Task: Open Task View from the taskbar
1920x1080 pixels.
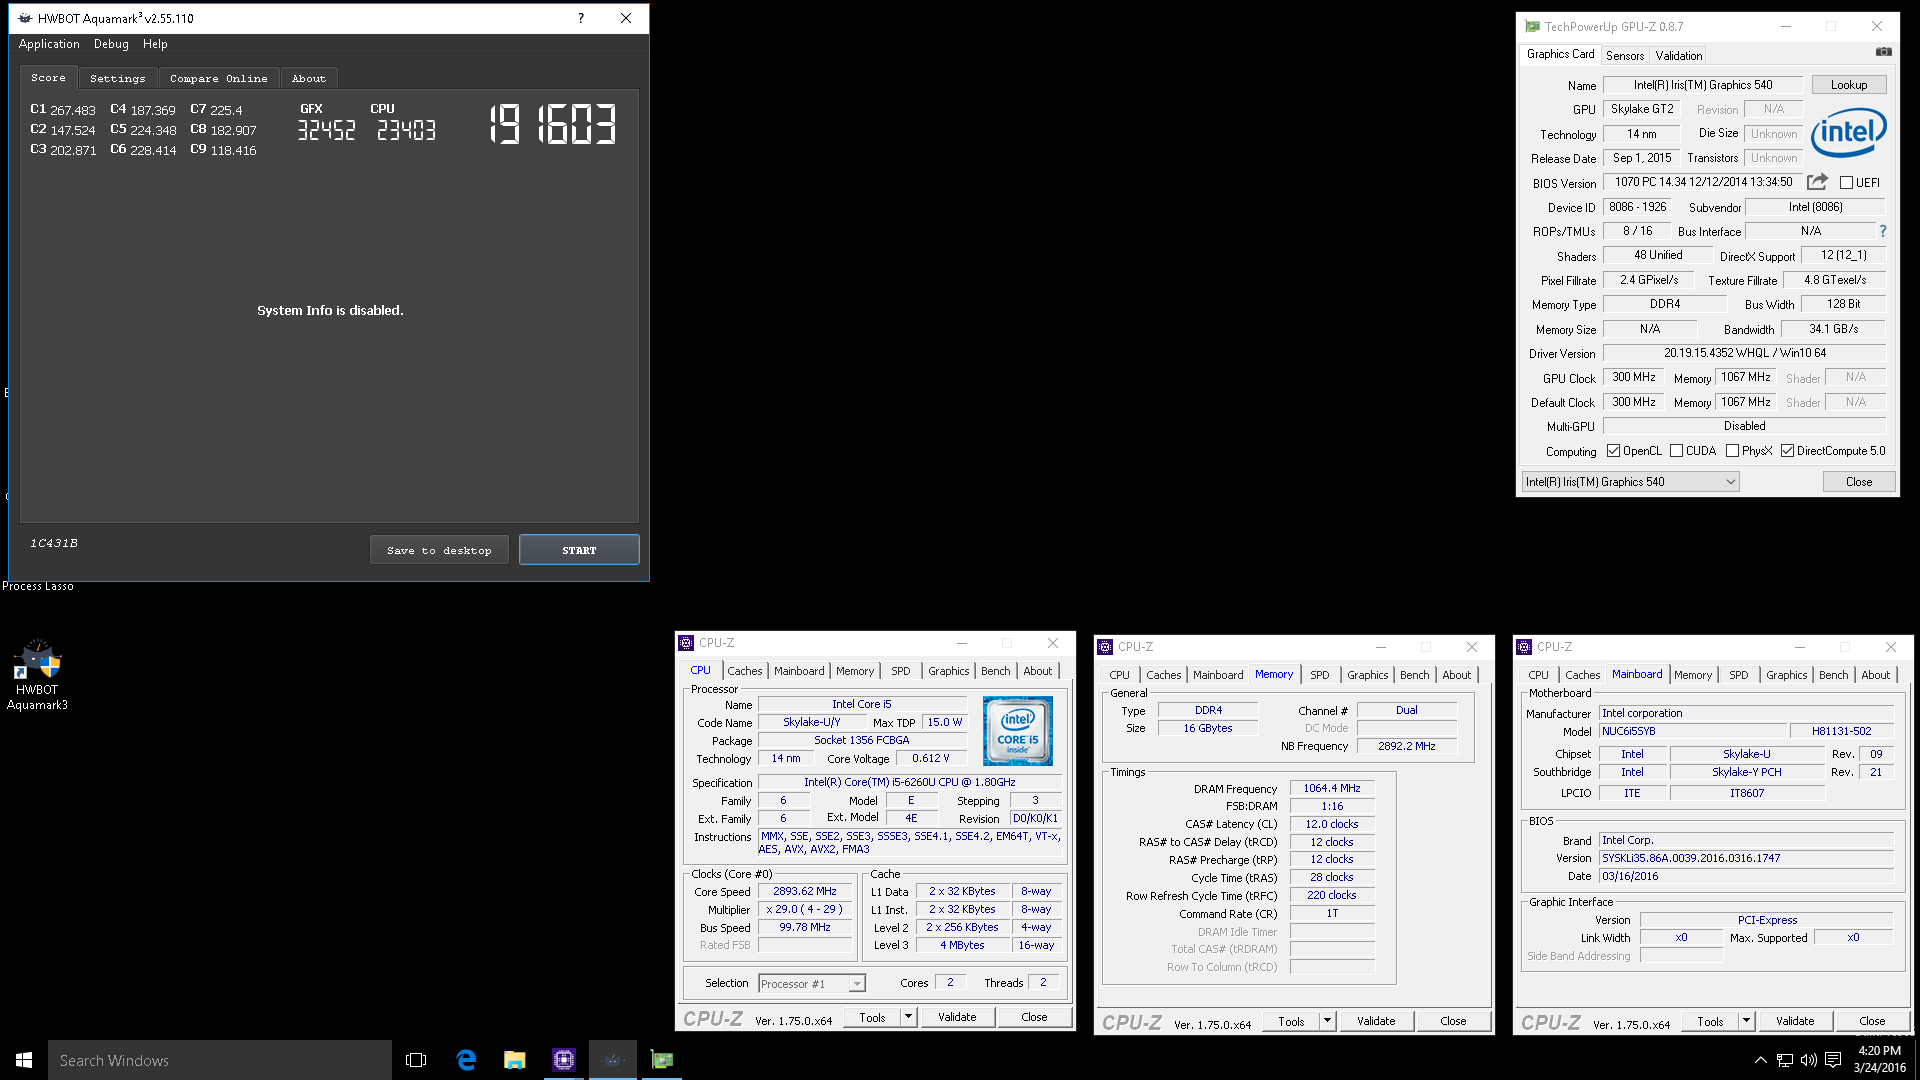Action: click(416, 1060)
